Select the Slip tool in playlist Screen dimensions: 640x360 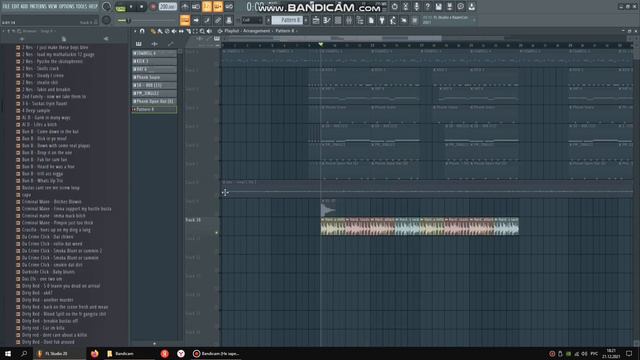click(x=181, y=31)
